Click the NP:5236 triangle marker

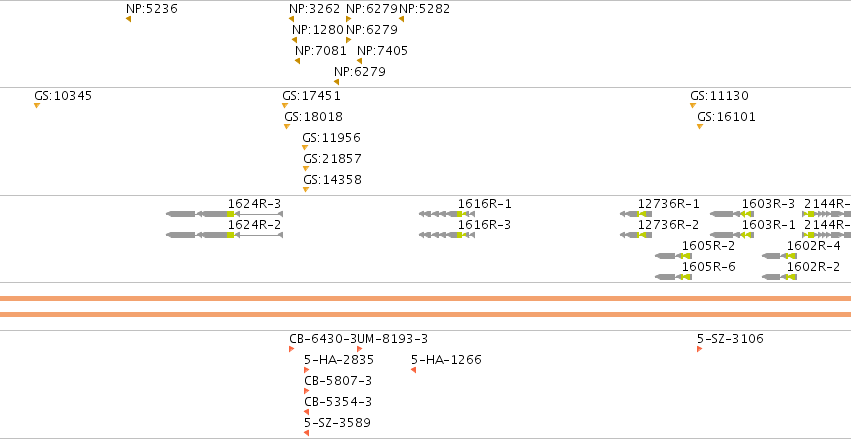click(129, 19)
